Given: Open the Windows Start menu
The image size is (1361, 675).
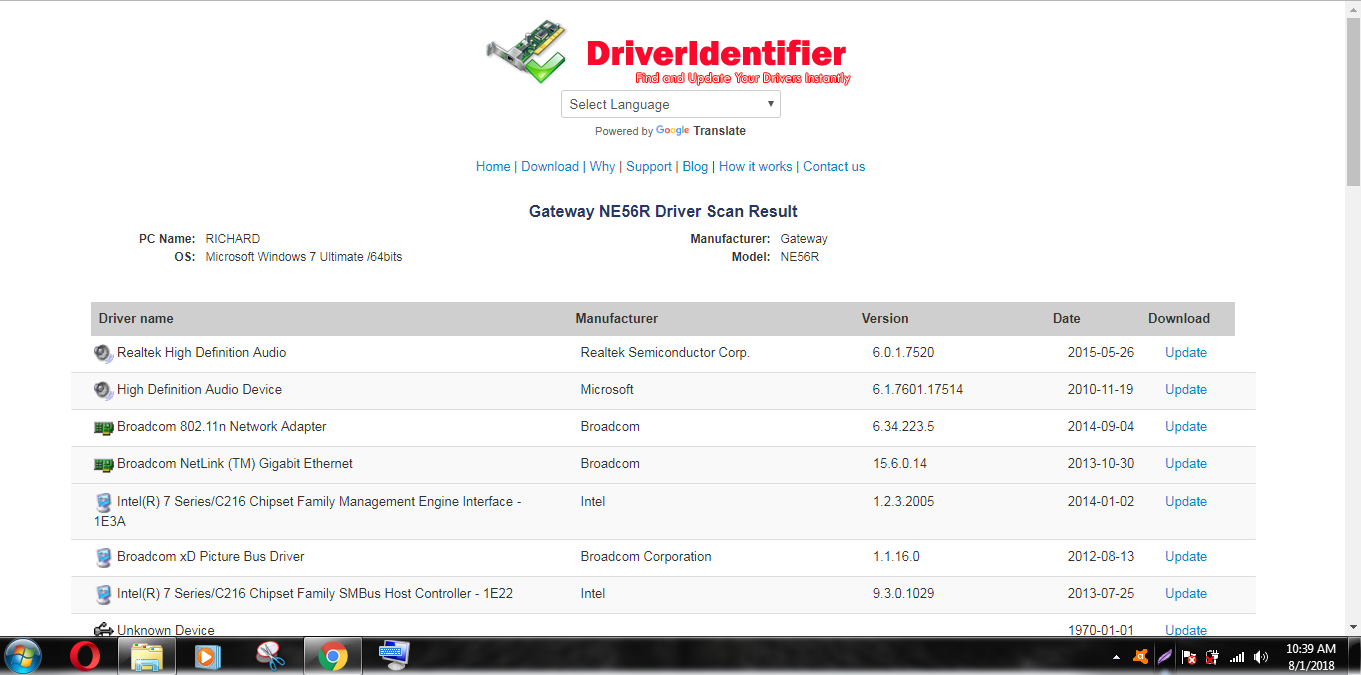Looking at the screenshot, I should tap(23, 656).
